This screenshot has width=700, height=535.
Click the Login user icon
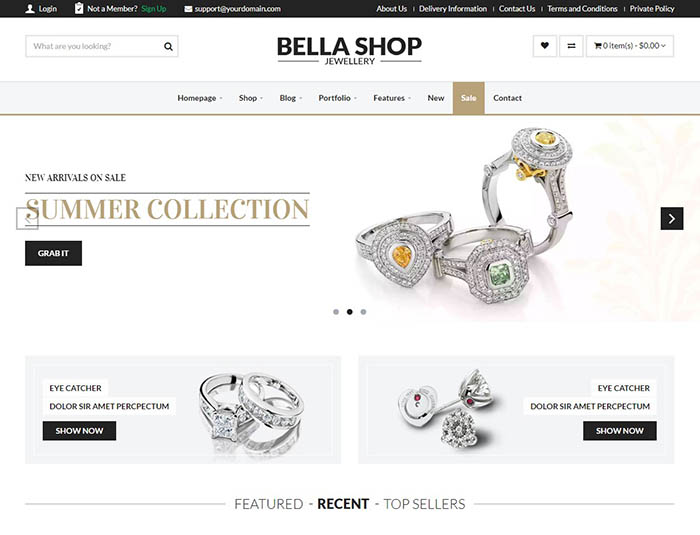tap(30, 8)
